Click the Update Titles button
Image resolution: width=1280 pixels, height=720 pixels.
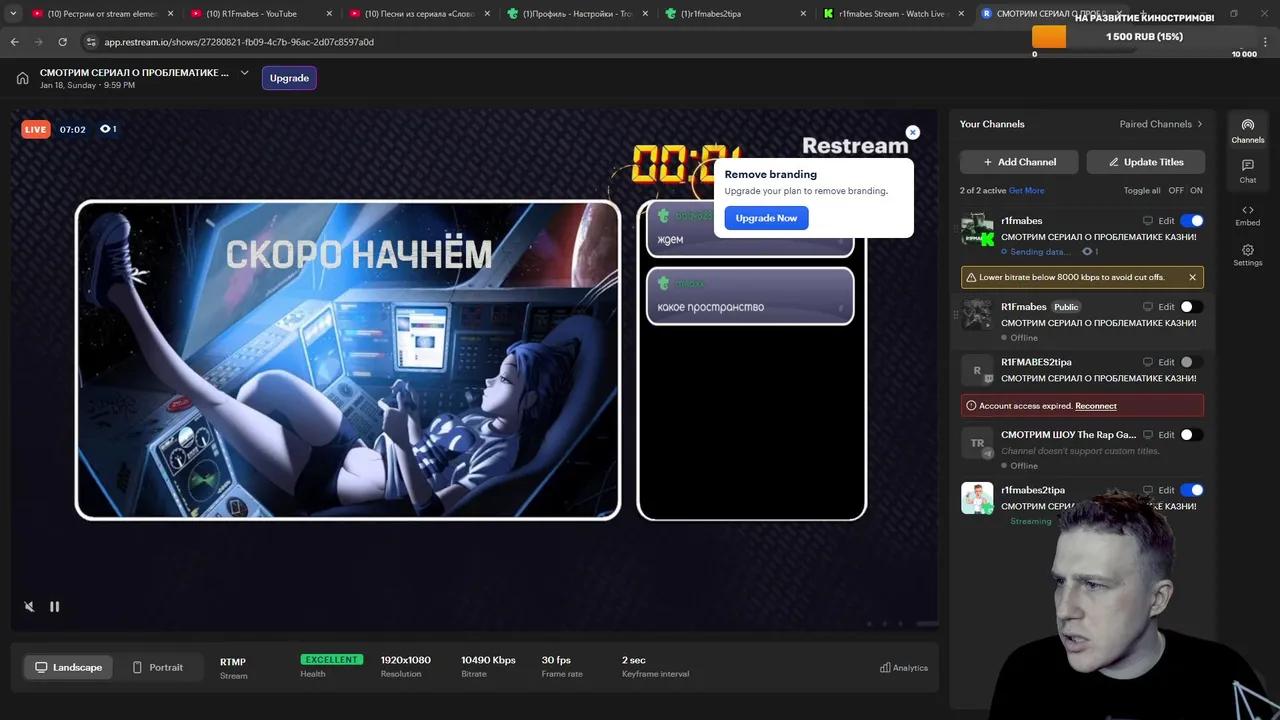[1145, 162]
